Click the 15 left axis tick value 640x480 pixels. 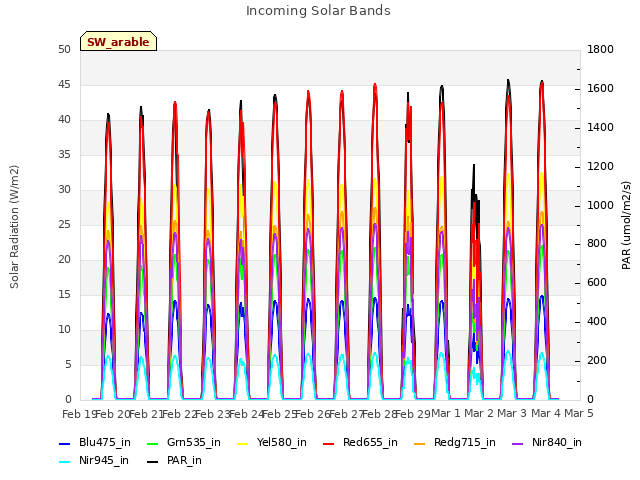tap(64, 295)
